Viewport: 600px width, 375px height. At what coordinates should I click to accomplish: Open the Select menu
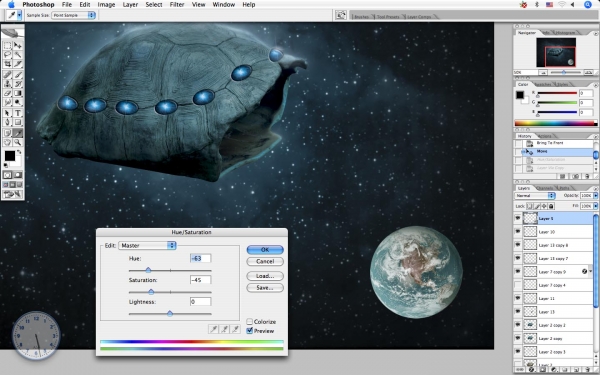154,5
